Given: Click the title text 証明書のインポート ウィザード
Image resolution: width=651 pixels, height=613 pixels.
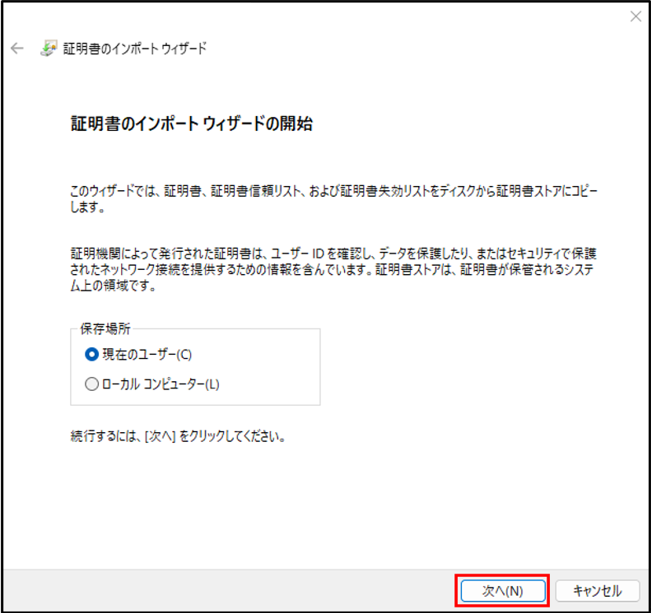Looking at the screenshot, I should tap(135, 49).
